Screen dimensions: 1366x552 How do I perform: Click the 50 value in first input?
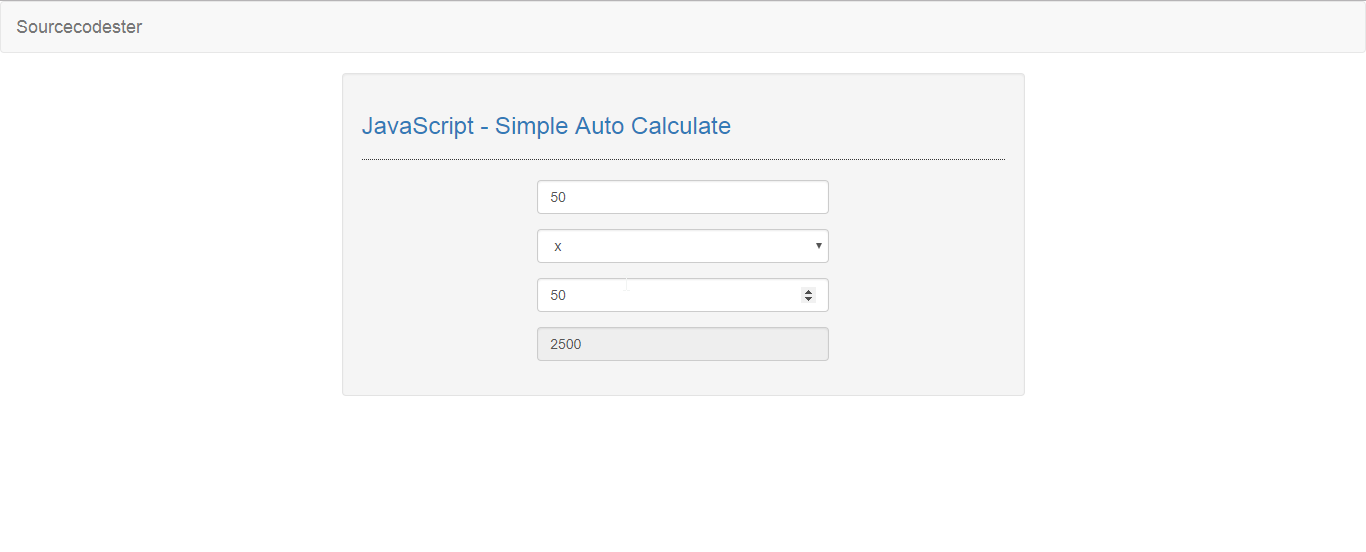point(558,197)
